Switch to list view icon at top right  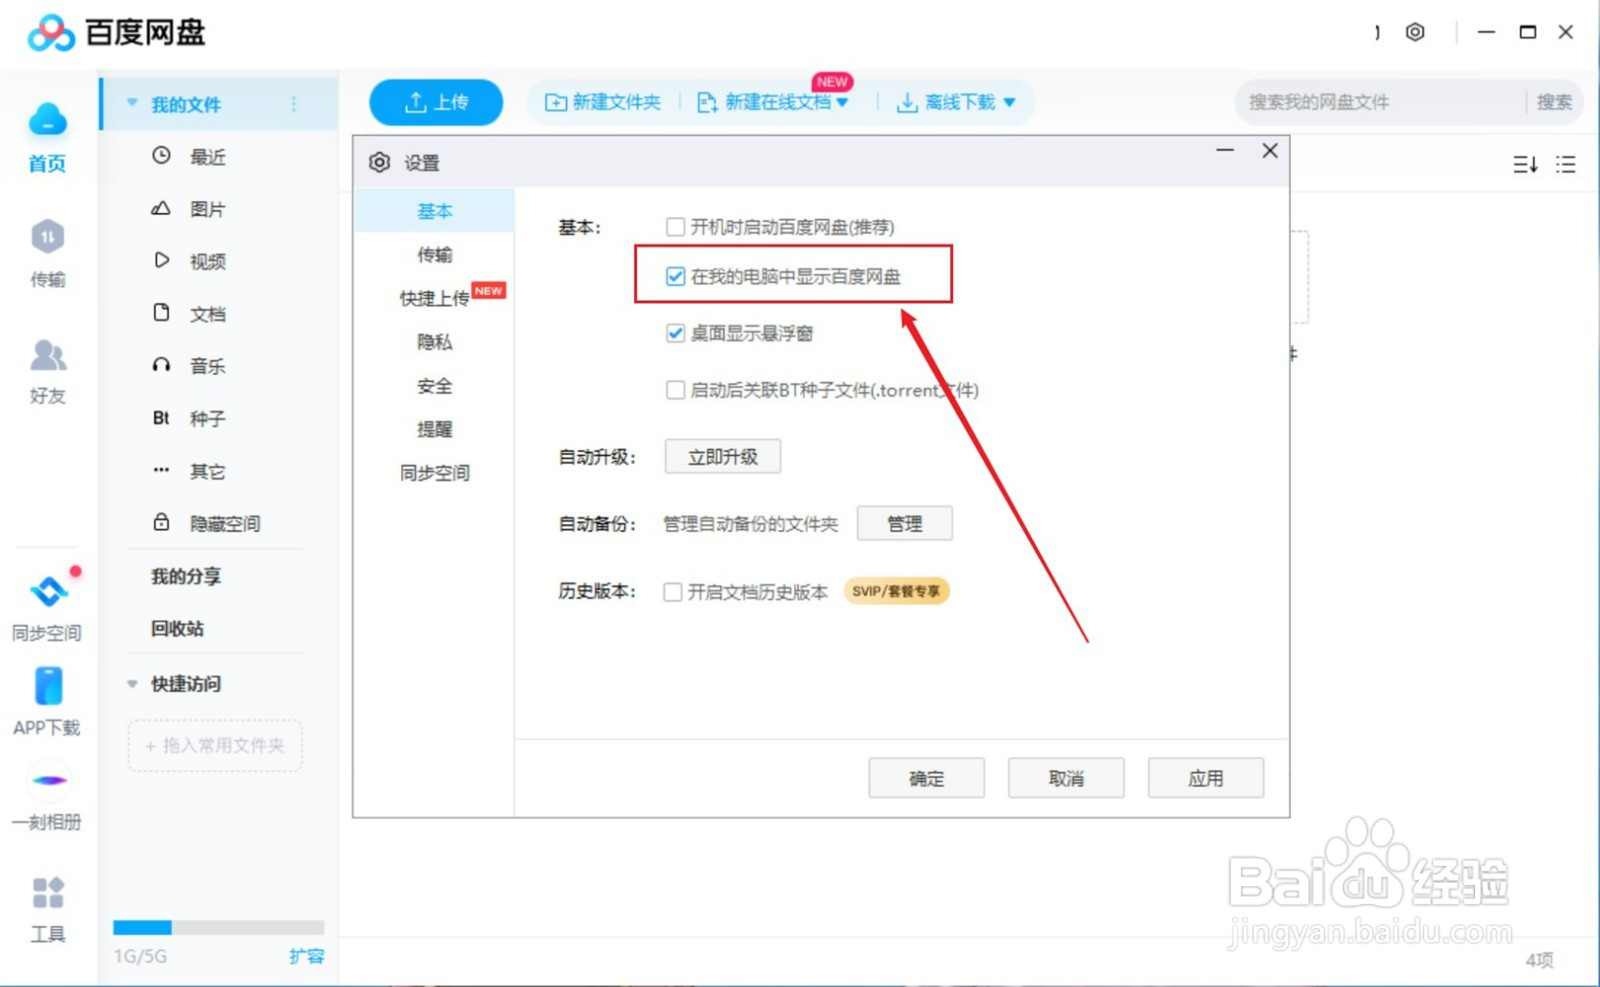coord(1566,164)
